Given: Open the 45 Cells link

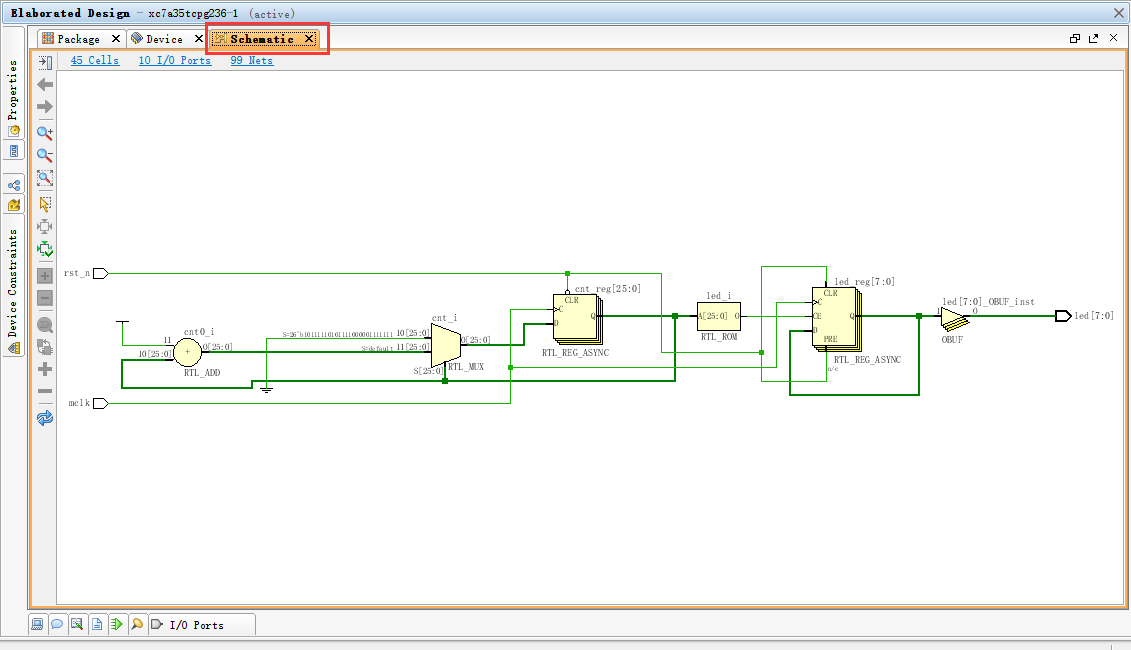Looking at the screenshot, I should click(94, 61).
